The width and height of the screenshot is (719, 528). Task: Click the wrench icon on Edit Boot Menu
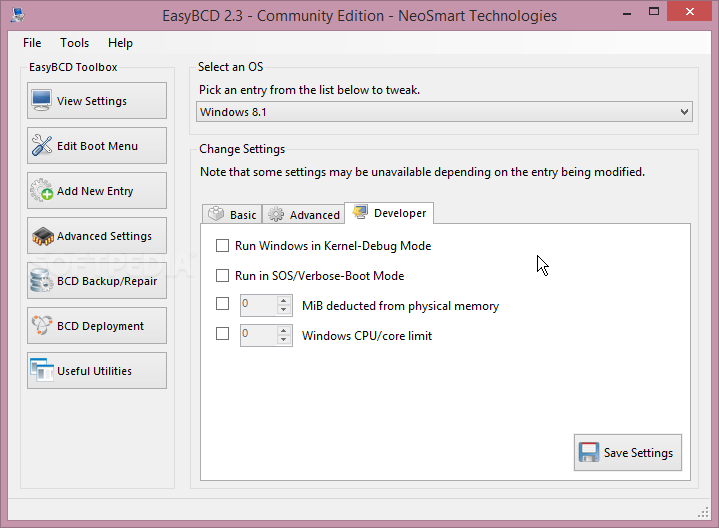pos(42,145)
